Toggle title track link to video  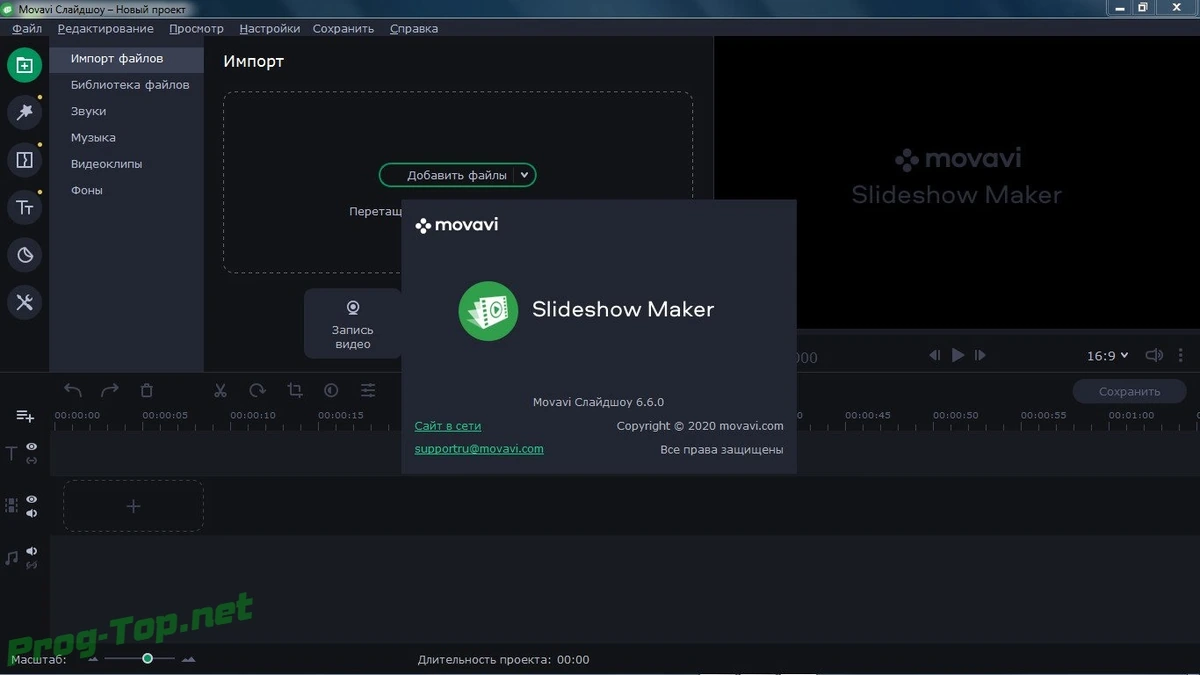[x=32, y=461]
